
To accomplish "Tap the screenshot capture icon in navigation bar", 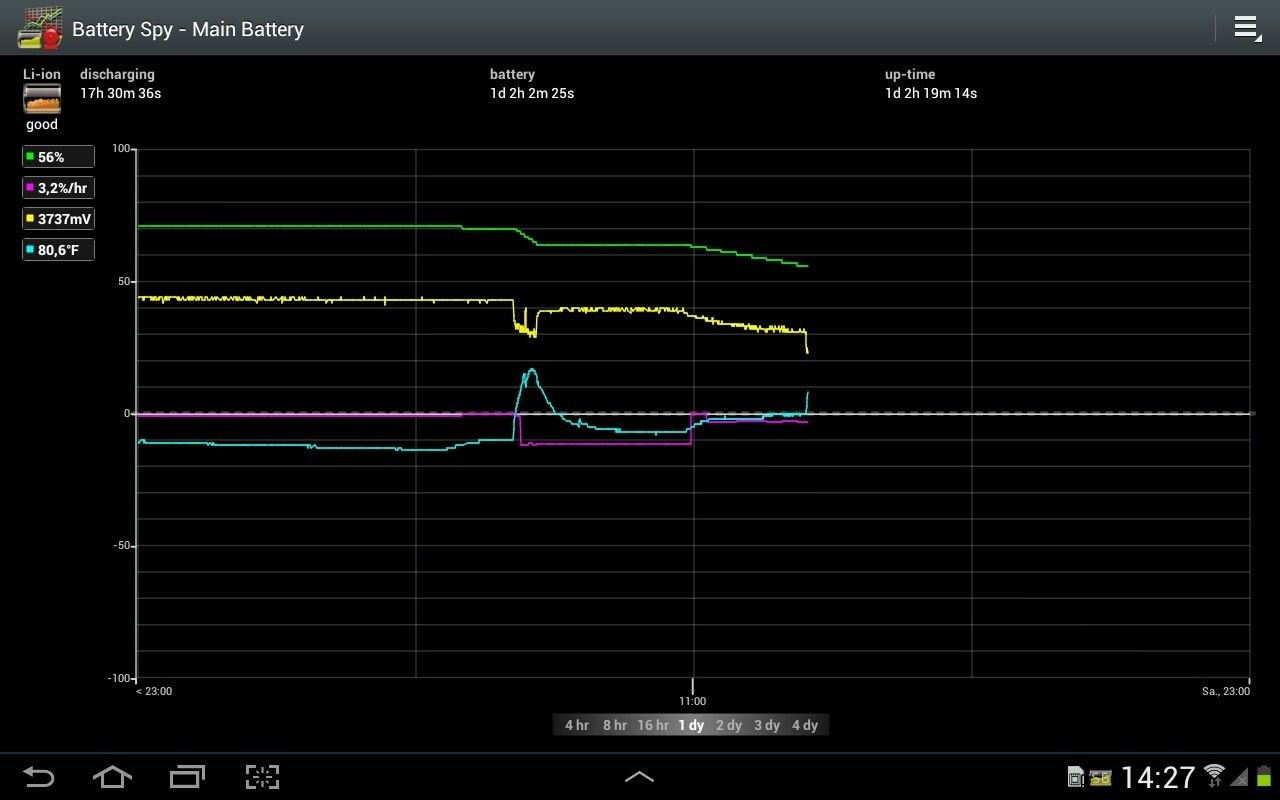I will [262, 777].
